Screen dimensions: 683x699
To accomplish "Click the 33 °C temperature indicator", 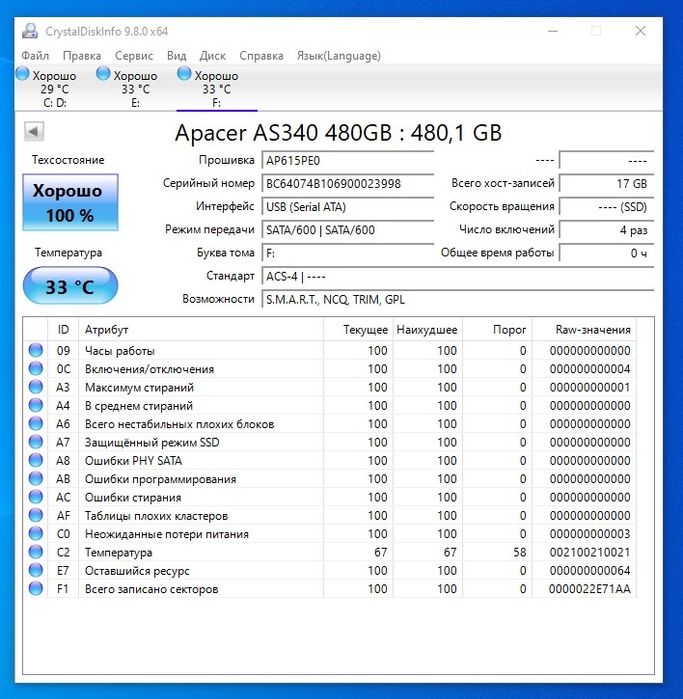I will [70, 285].
